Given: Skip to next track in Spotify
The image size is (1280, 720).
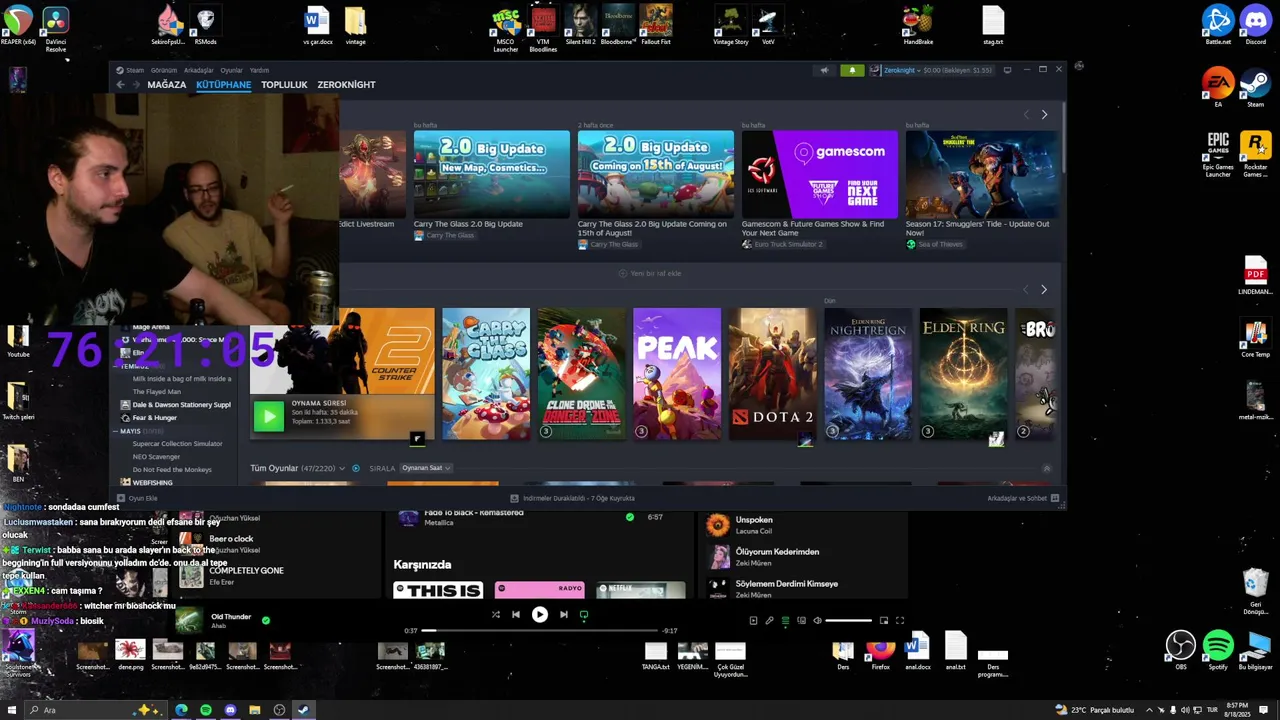Looking at the screenshot, I should (564, 615).
